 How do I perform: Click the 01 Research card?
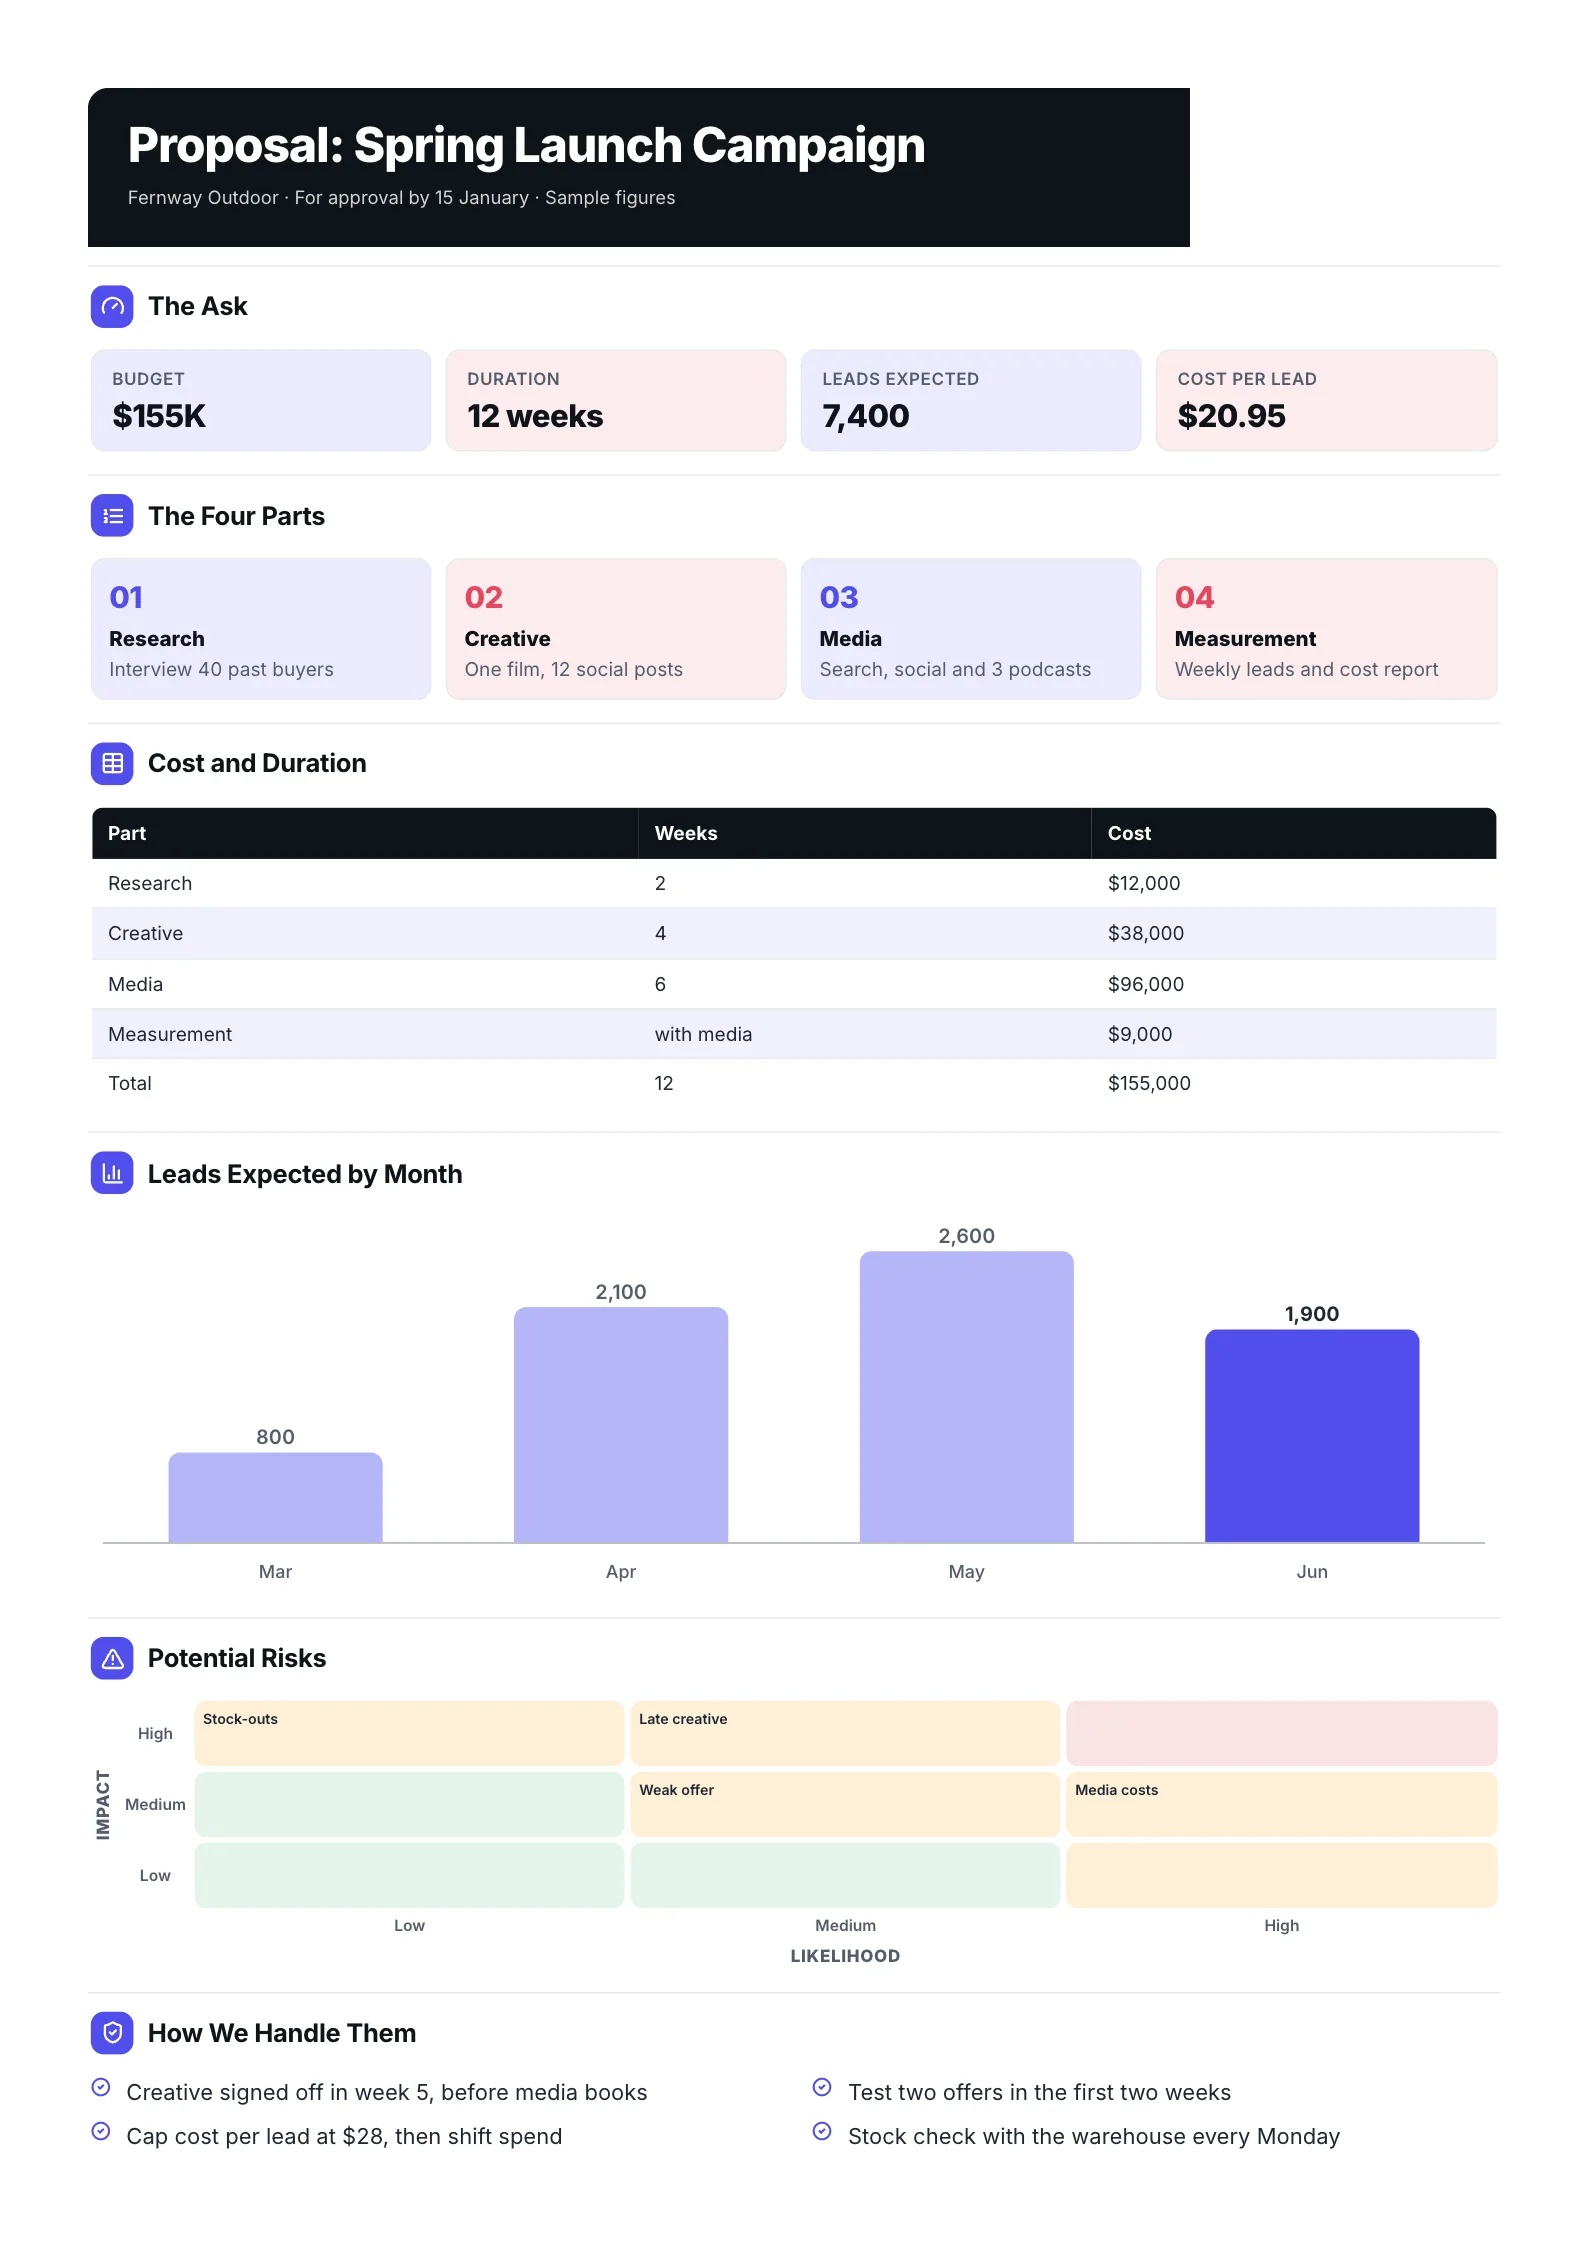261,629
